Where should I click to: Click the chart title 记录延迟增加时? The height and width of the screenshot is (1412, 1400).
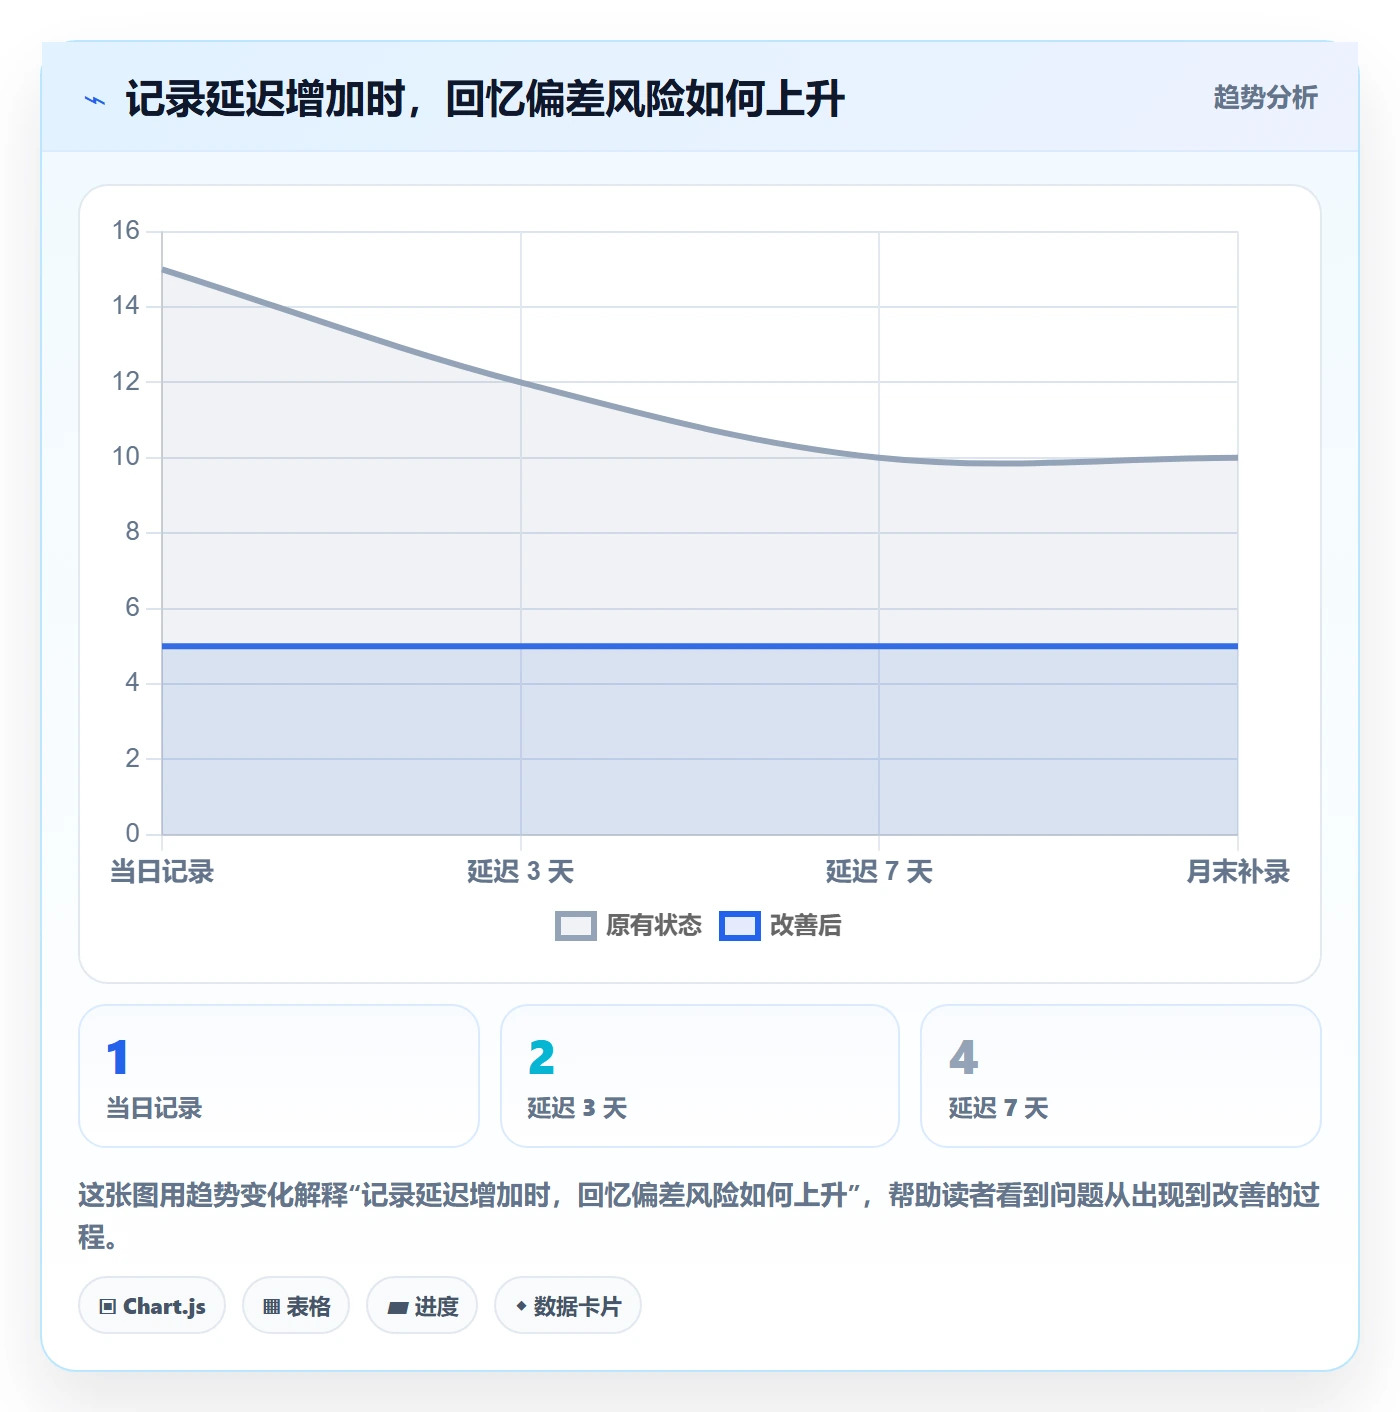[485, 99]
